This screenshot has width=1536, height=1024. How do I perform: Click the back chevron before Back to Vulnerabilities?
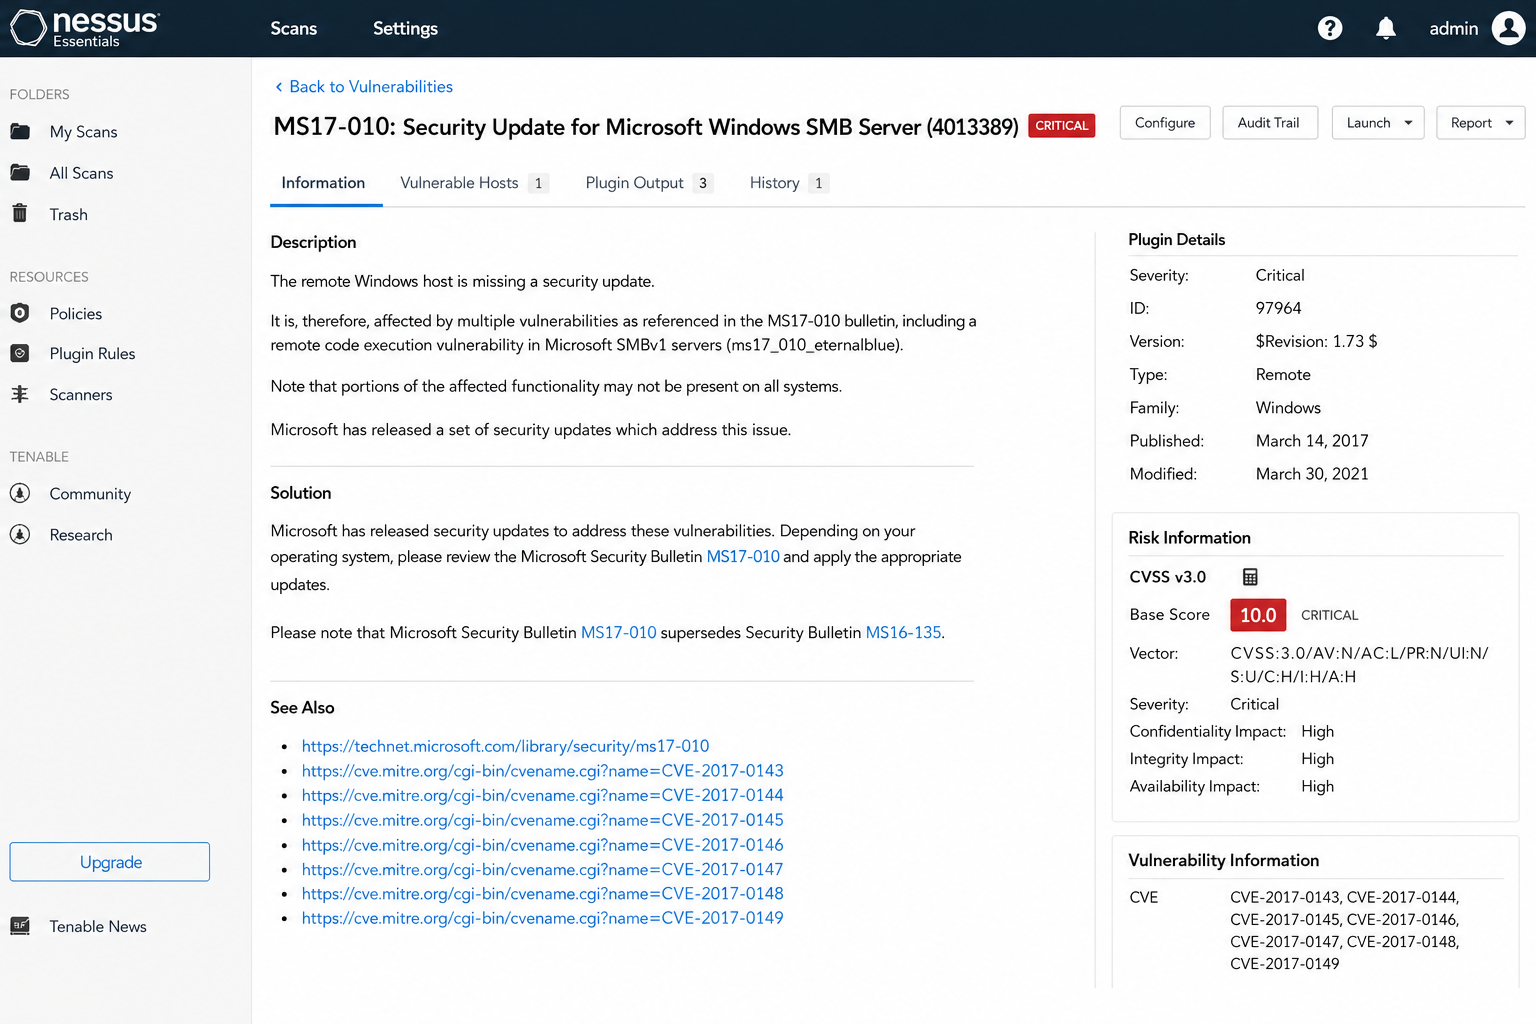click(279, 87)
